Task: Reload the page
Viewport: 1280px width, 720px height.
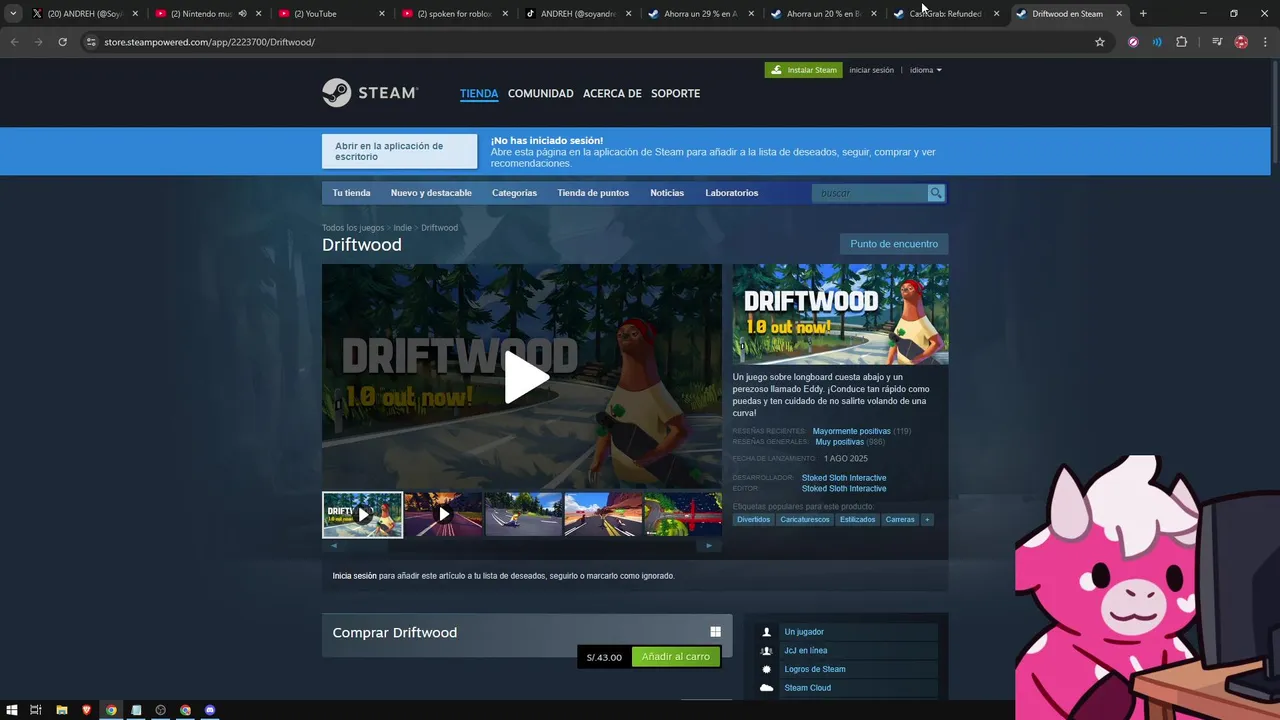Action: 62,42
